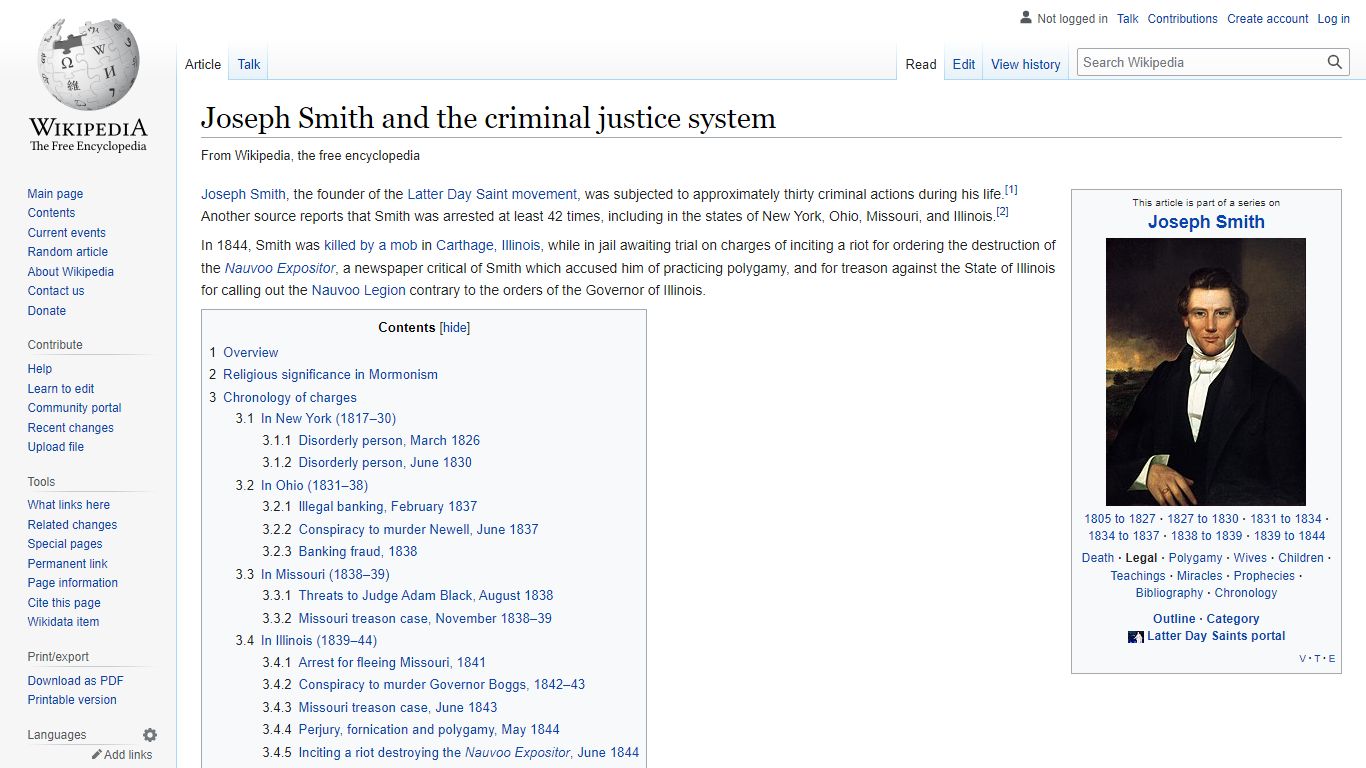Click the Log in link
1366x768 pixels.
[1333, 19]
